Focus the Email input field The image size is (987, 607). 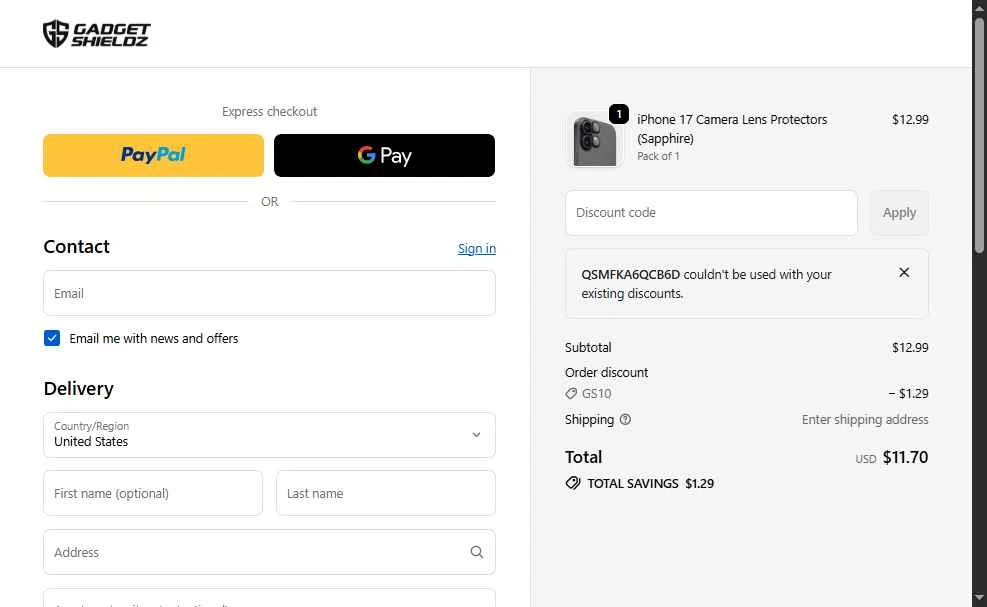pyautogui.click(x=269, y=293)
